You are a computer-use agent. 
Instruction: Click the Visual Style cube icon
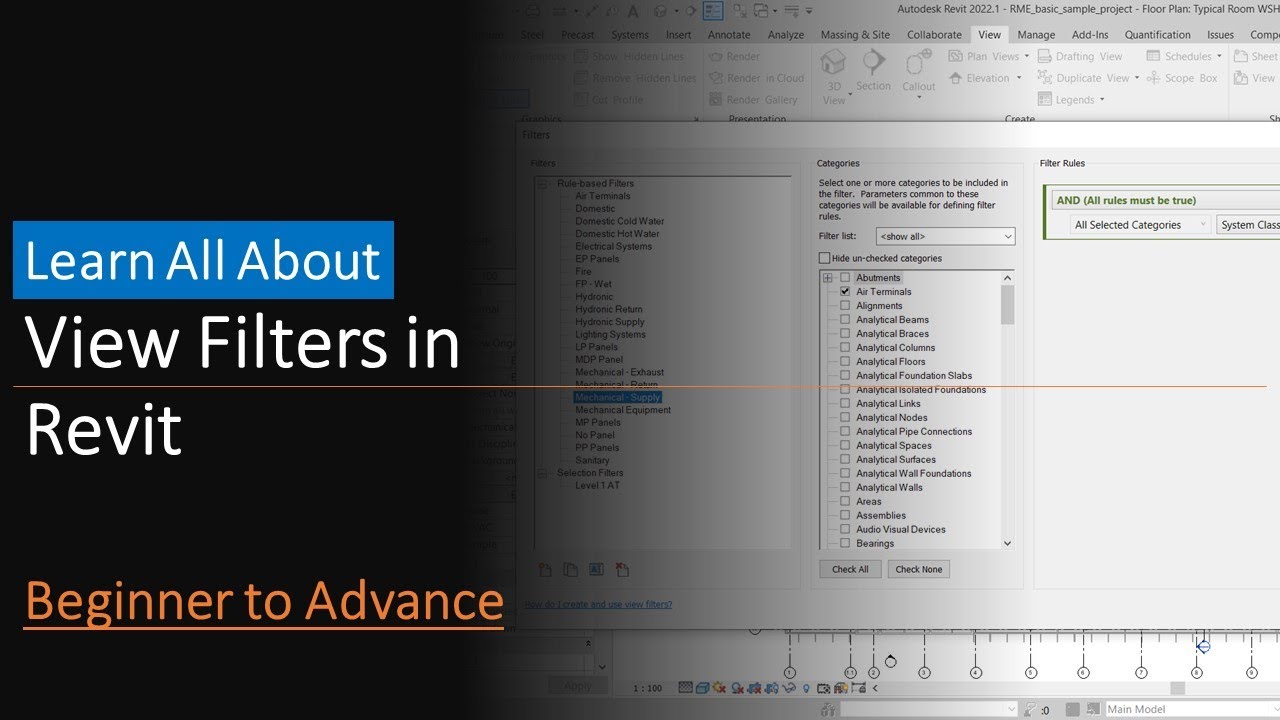pyautogui.click(x=702, y=688)
